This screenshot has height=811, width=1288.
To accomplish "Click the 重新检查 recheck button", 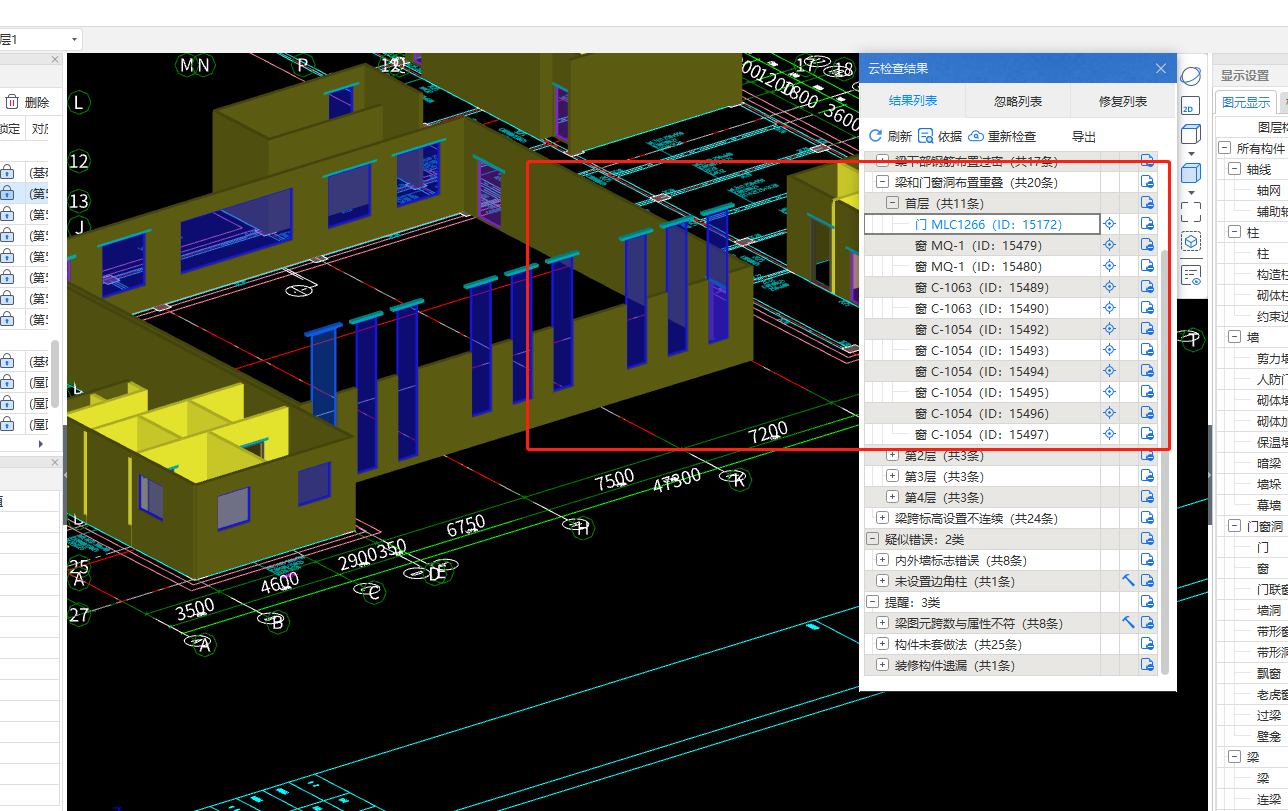I will [x=1002, y=136].
